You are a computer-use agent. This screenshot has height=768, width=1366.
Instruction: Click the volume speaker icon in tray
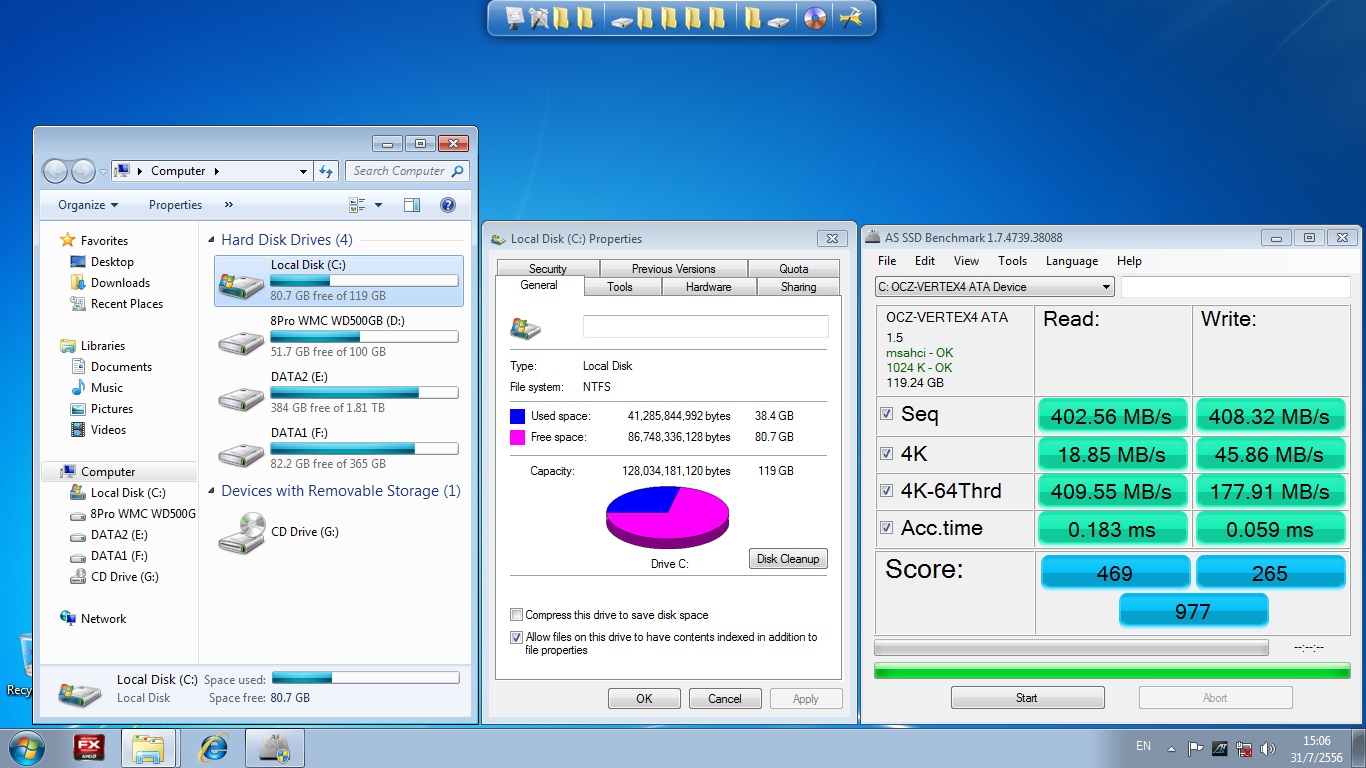tap(1268, 748)
